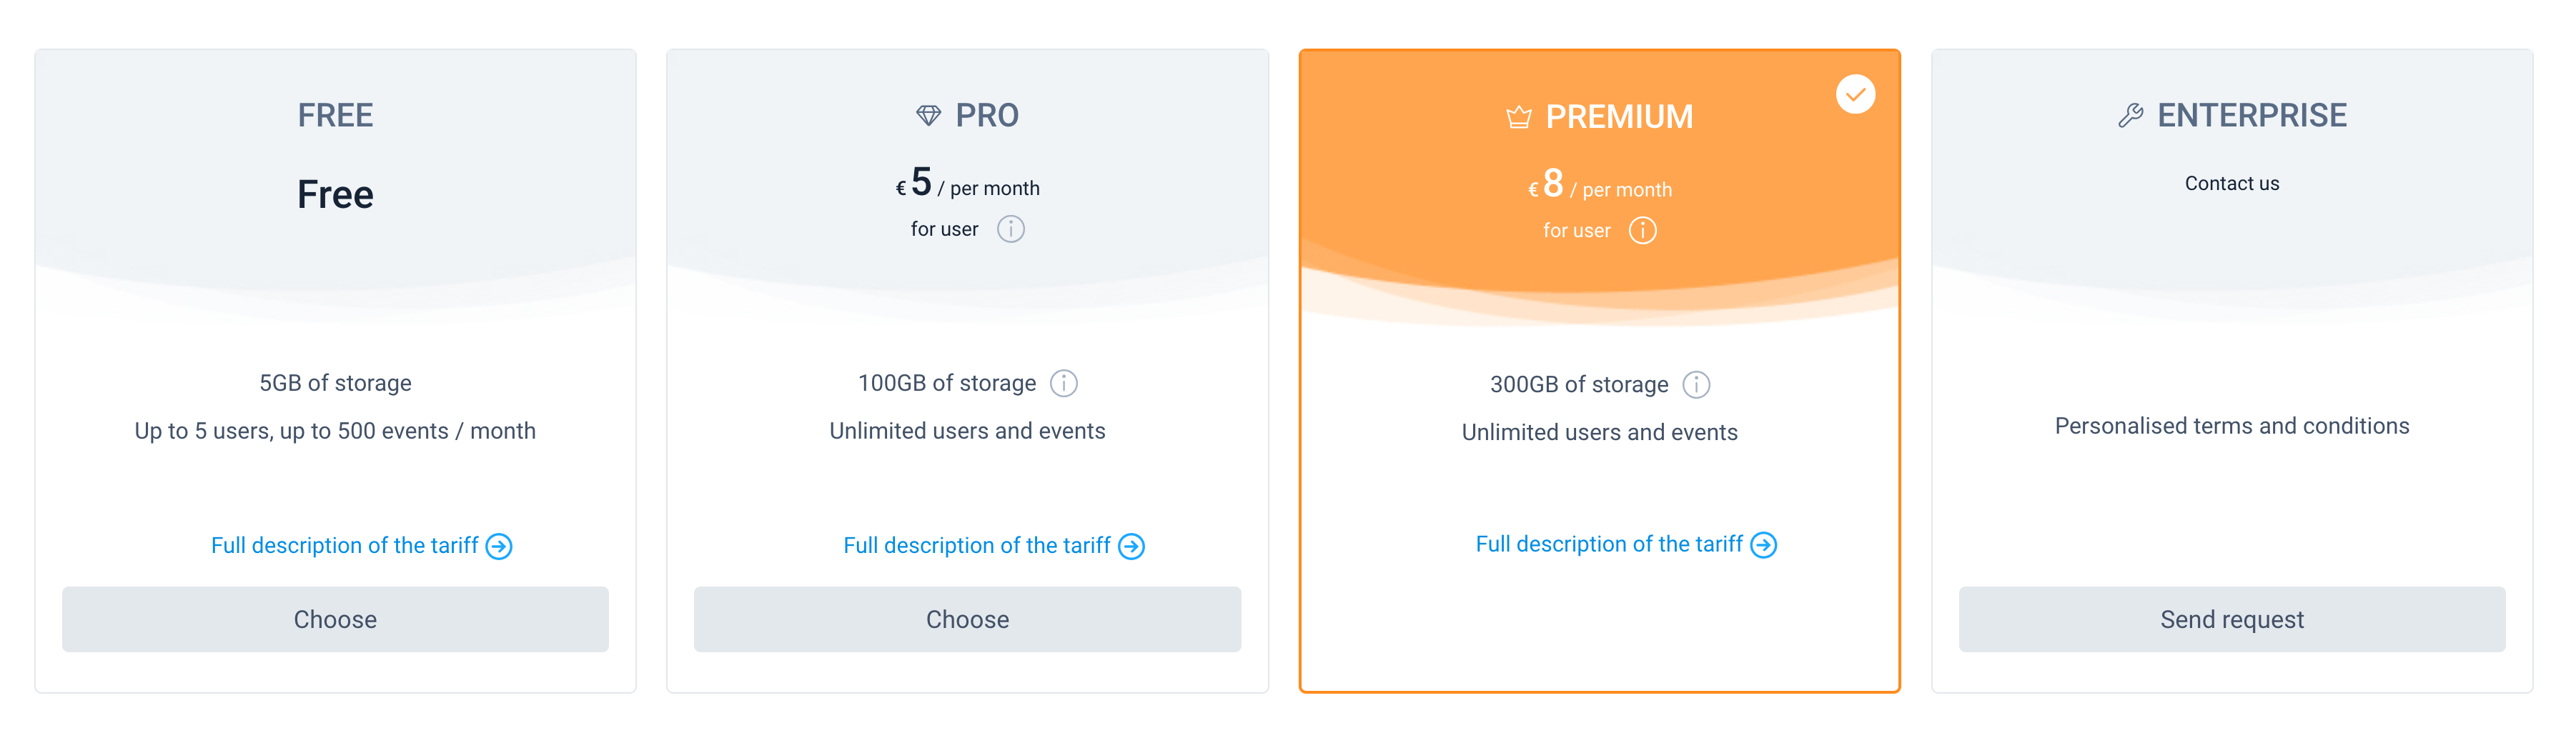
Task: Open full tariff description for PREMIUM plan
Action: [1608, 545]
